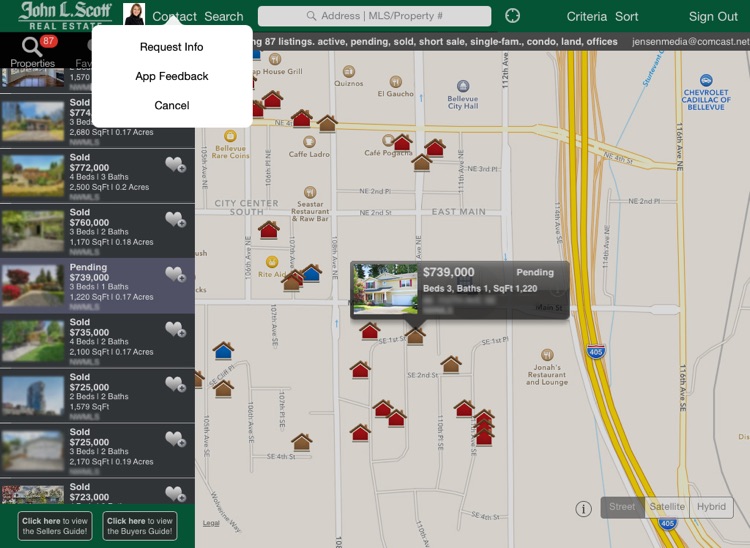Open the Contact menu
The height and width of the screenshot is (548, 750).
175,16
